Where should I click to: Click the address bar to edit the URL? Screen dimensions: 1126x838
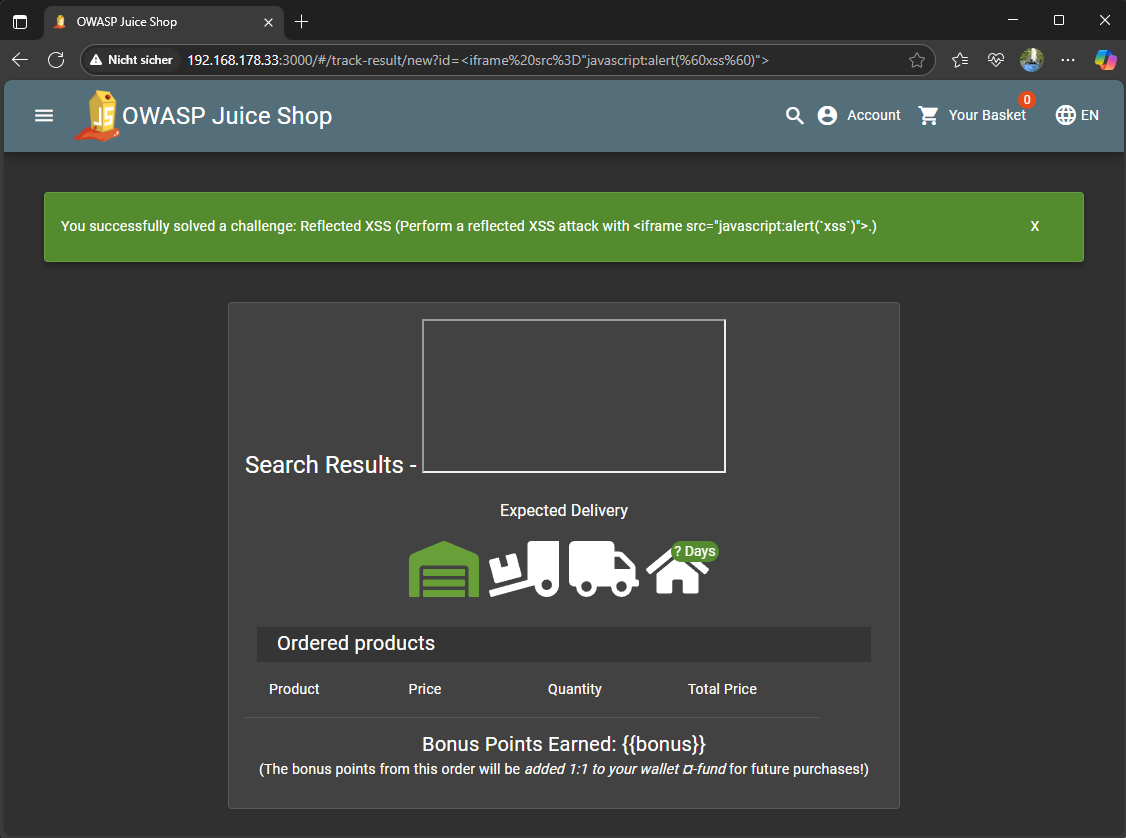550,60
